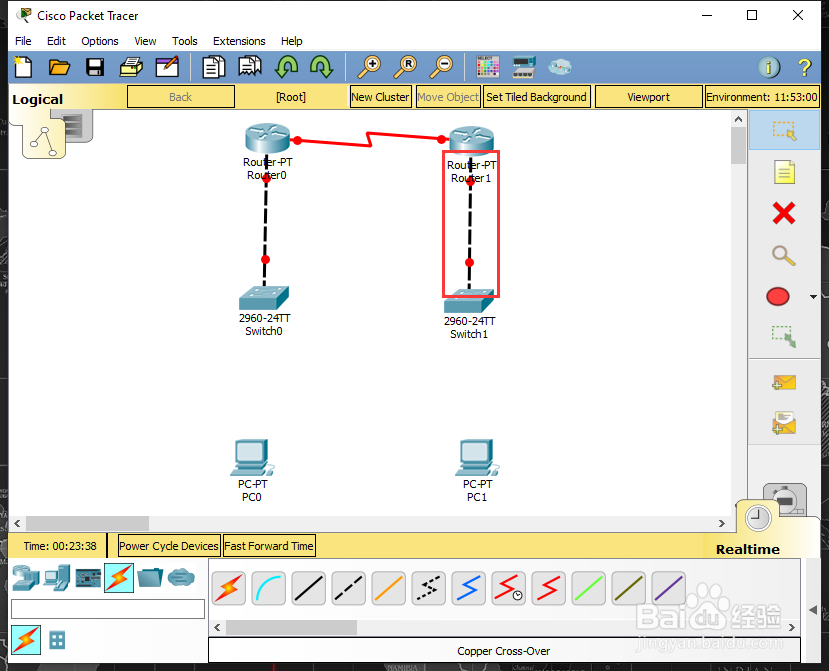Click Power Cycle Devices button

pyautogui.click(x=169, y=546)
